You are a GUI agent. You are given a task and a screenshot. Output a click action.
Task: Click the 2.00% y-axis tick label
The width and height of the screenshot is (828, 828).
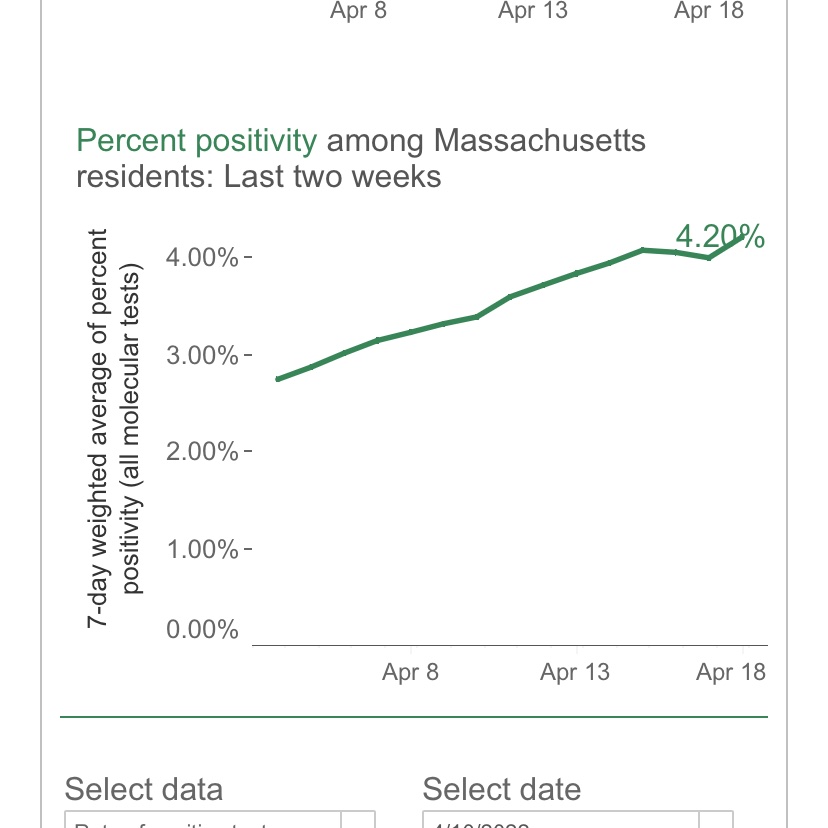[x=202, y=451]
